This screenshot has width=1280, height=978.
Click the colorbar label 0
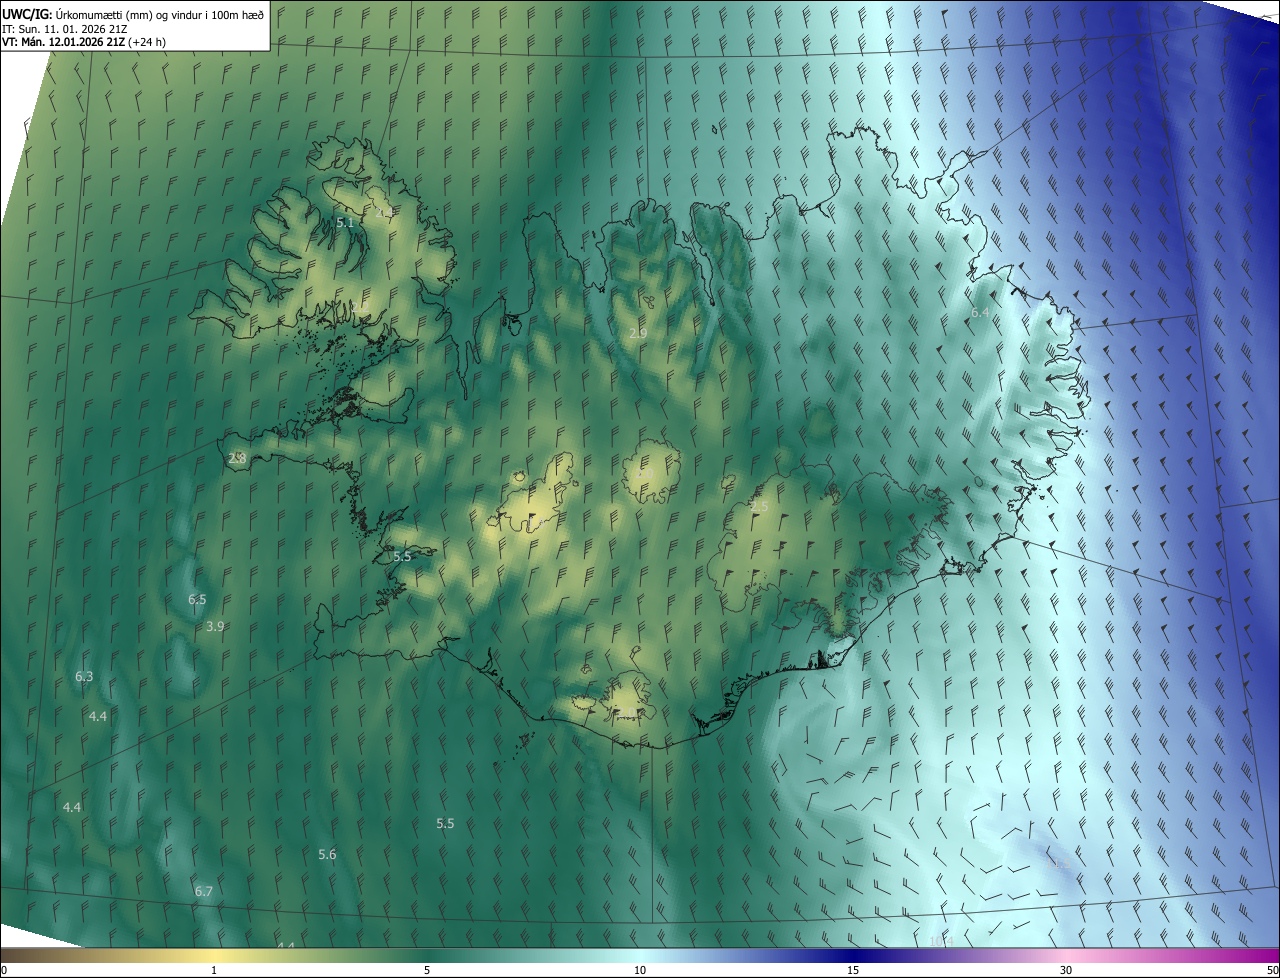pos(4,970)
